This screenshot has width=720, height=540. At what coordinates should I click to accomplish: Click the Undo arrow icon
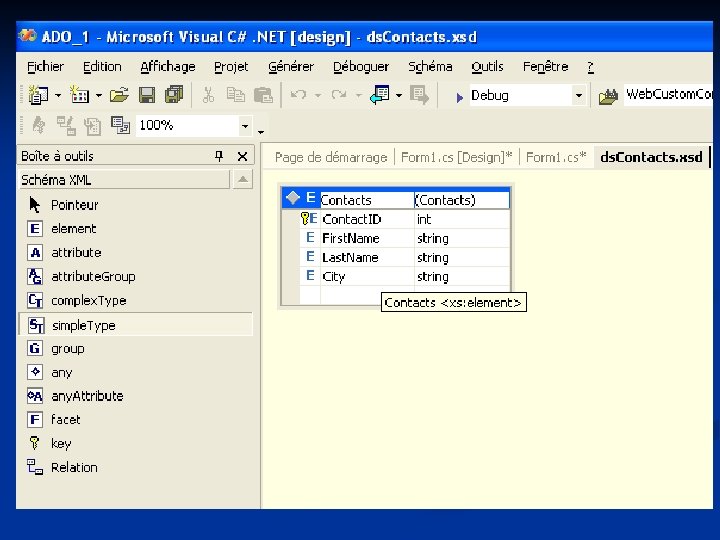(298, 95)
